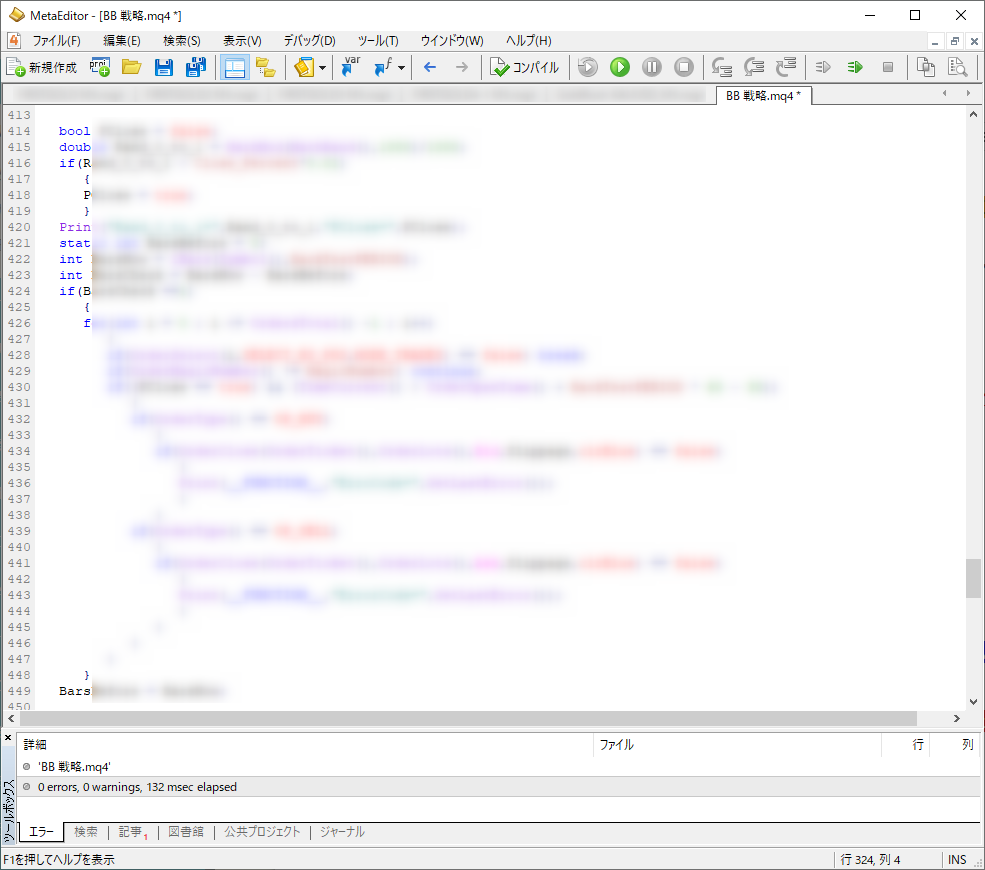The height and width of the screenshot is (870, 985).
Task: Close the toolbox panel with the X
Action: point(8,738)
